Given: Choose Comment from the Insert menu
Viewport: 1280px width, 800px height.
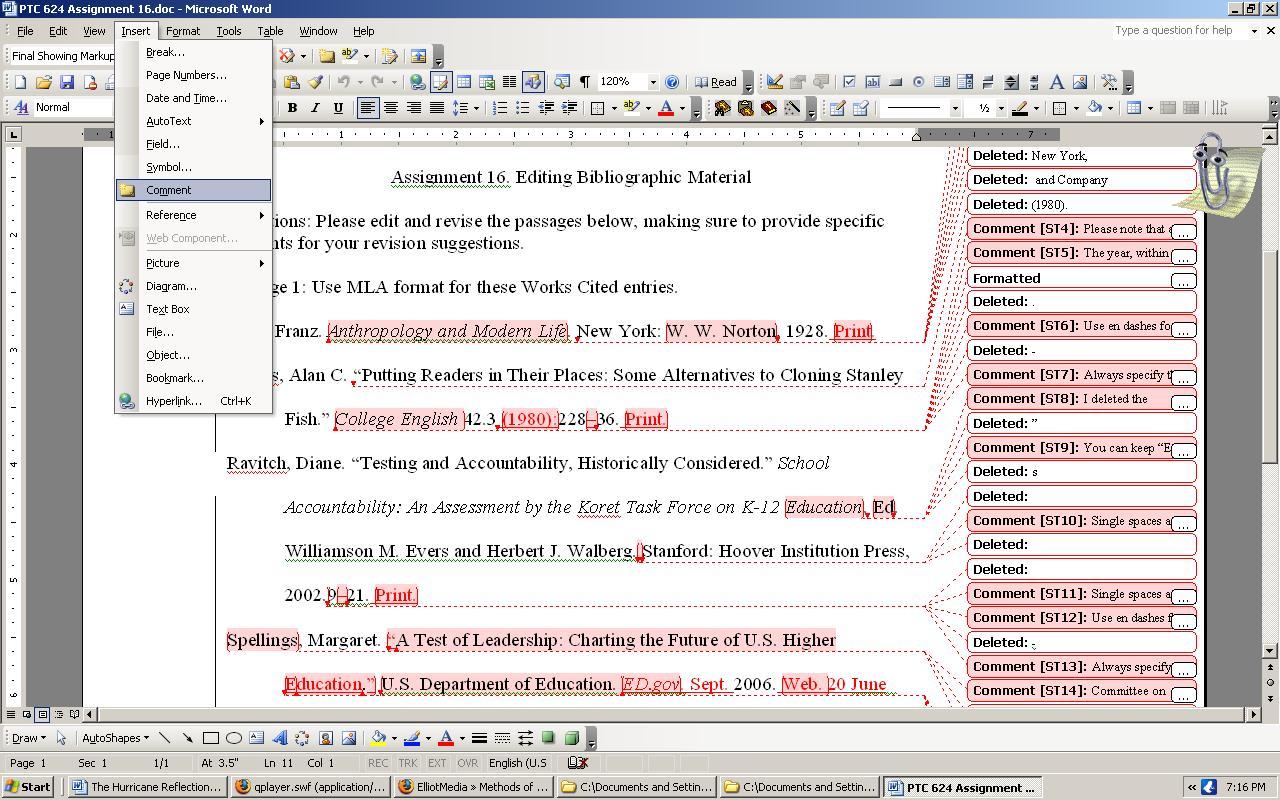Looking at the screenshot, I should pyautogui.click(x=194, y=190).
